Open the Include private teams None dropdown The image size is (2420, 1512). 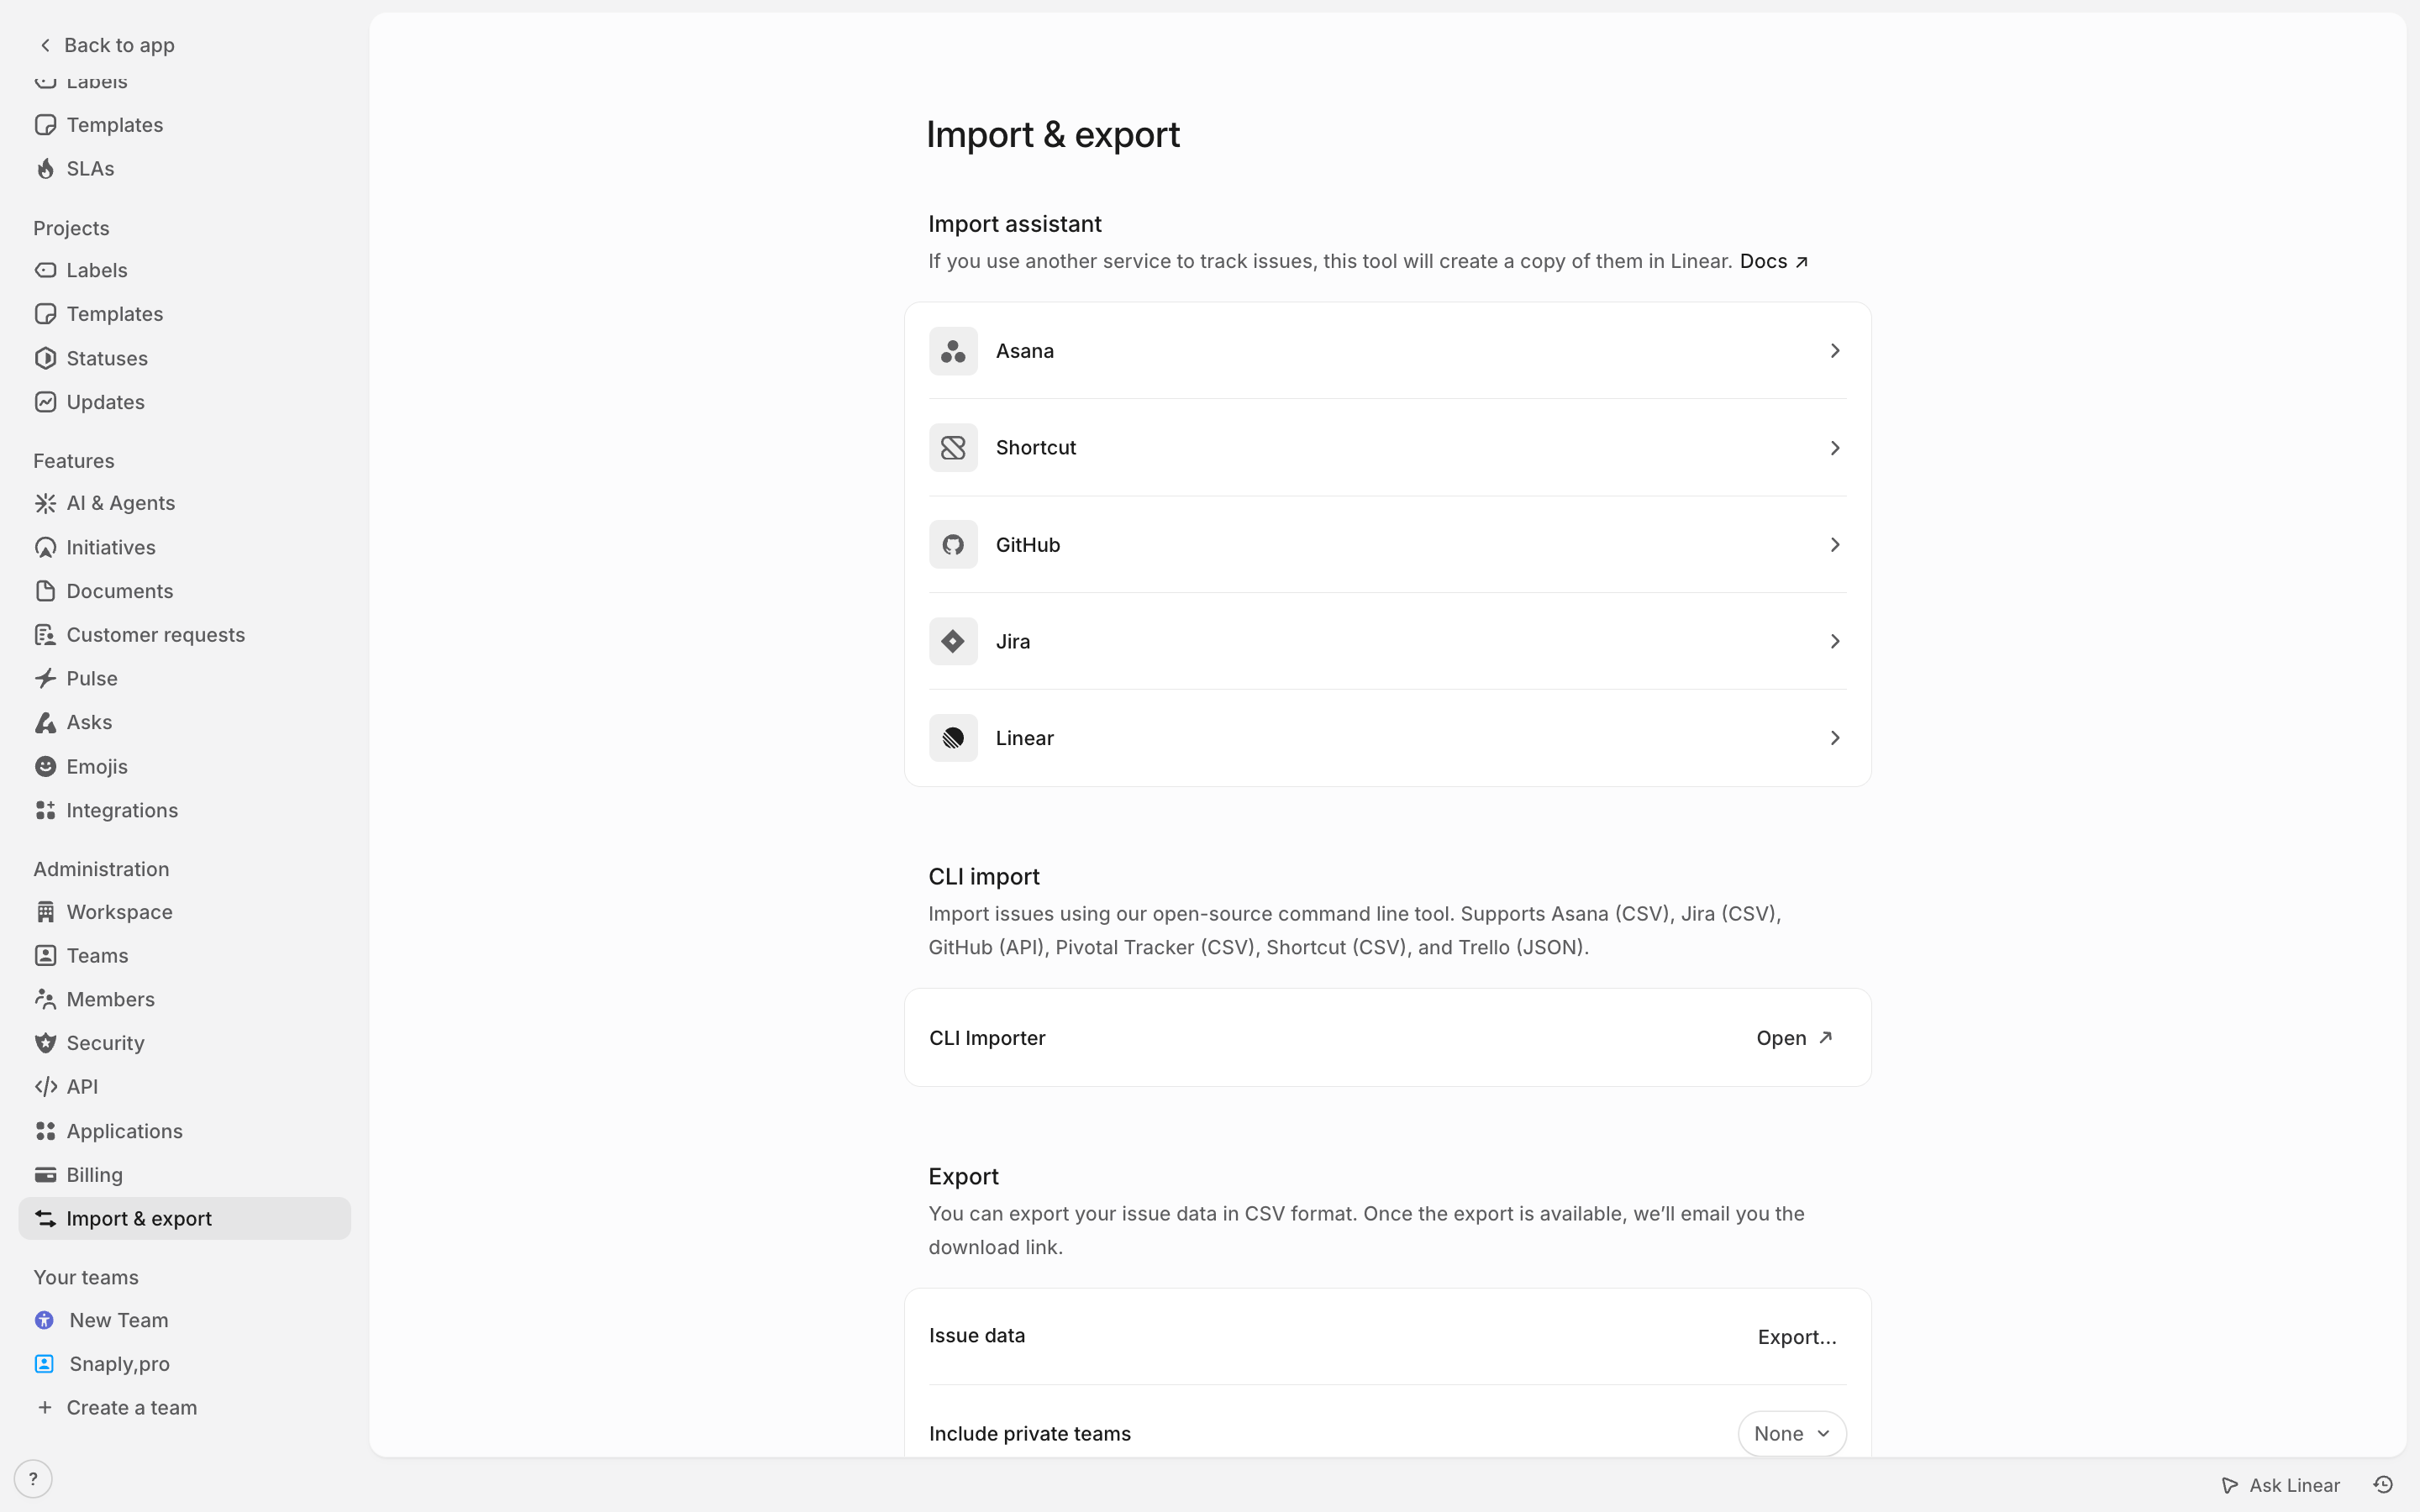tap(1792, 1434)
